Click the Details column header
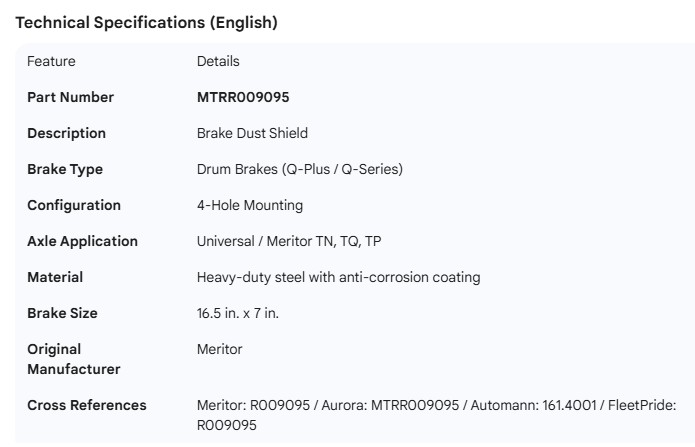Screen dimensions: 695x447 218,61
